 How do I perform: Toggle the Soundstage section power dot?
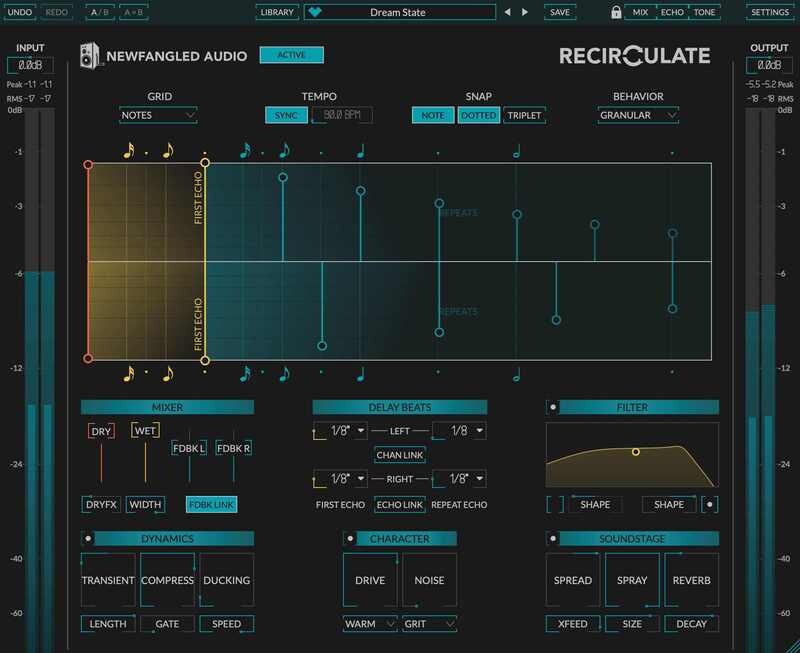click(553, 539)
